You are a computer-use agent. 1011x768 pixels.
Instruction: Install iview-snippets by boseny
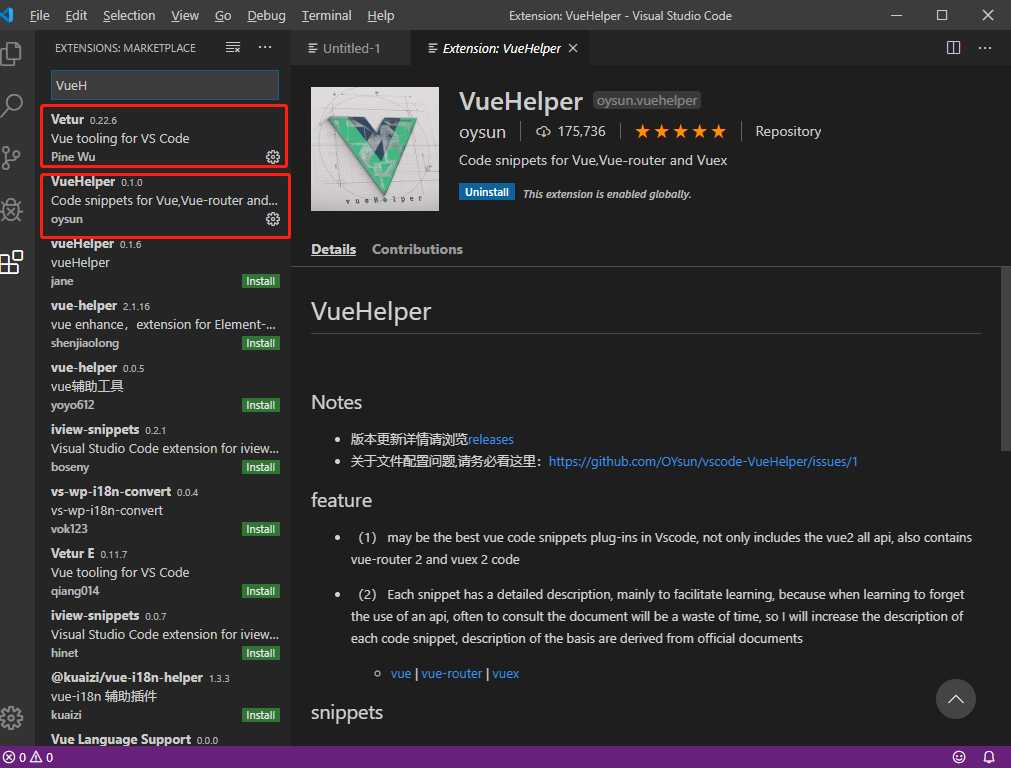pyautogui.click(x=260, y=467)
